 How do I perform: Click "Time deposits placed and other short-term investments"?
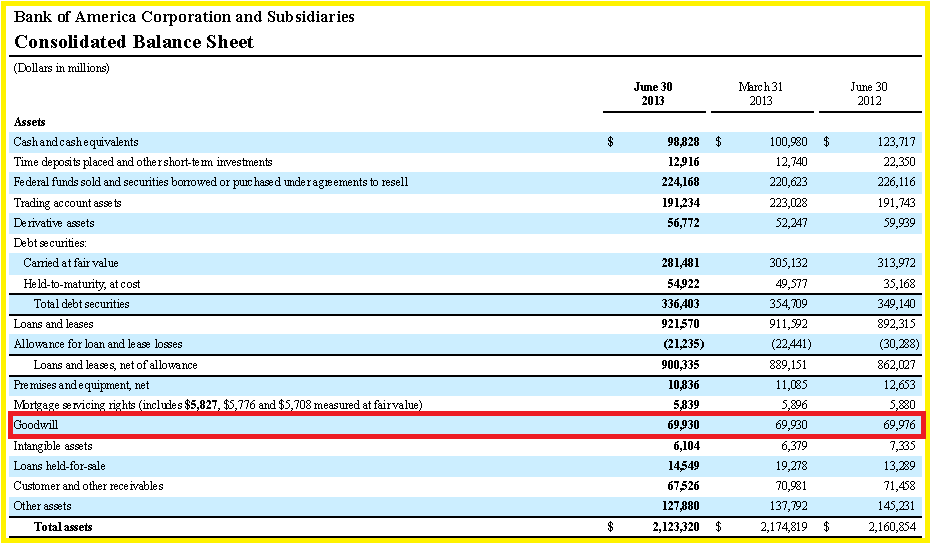click(x=143, y=162)
